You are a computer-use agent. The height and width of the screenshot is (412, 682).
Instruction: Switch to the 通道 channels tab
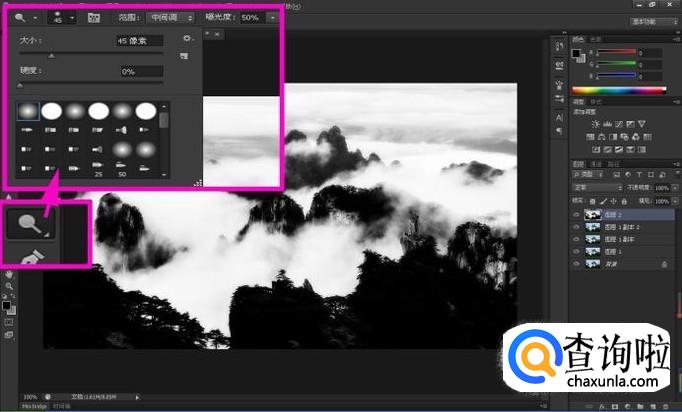click(596, 164)
